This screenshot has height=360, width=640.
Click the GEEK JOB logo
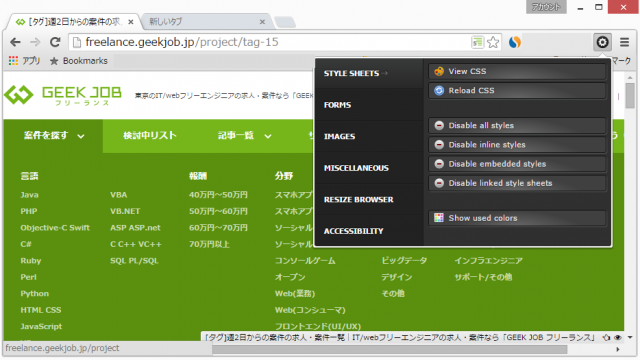pyautogui.click(x=62, y=96)
